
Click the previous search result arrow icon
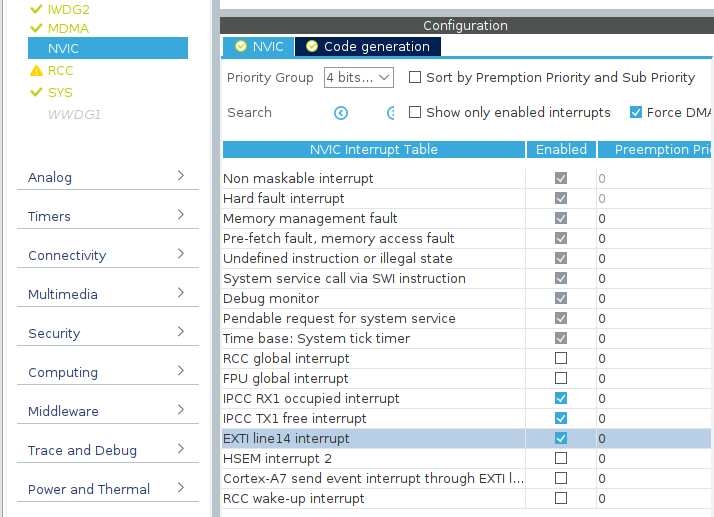pos(341,113)
